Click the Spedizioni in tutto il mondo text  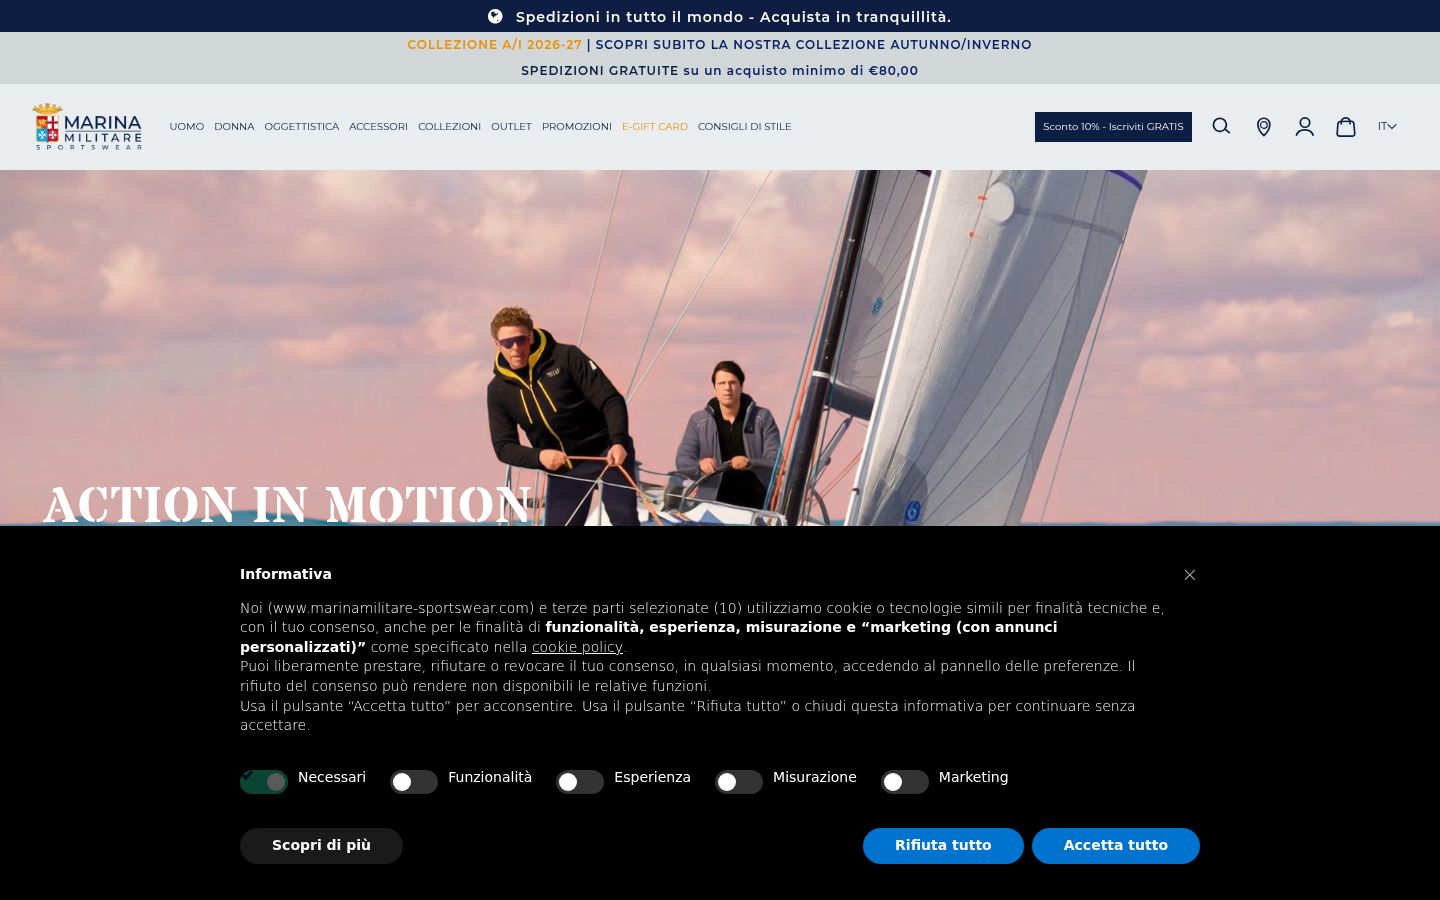coord(733,17)
